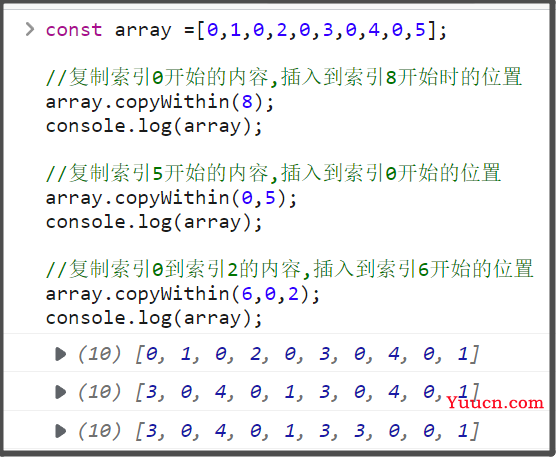Screen dimensions: 556x457
Task: Click the comment about copying from index 5
Action: (273, 173)
